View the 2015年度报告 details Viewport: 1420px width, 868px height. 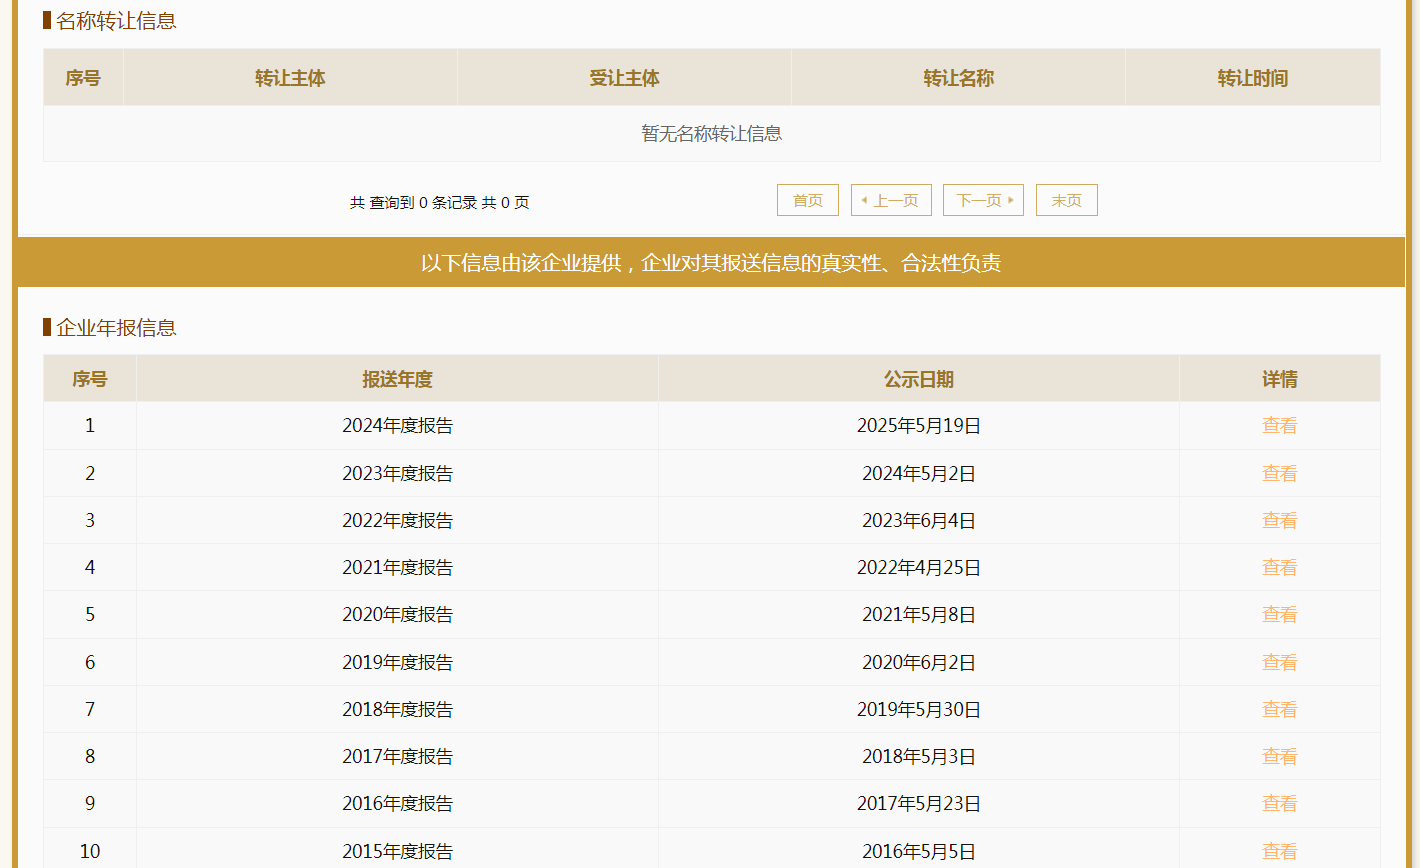(1279, 851)
